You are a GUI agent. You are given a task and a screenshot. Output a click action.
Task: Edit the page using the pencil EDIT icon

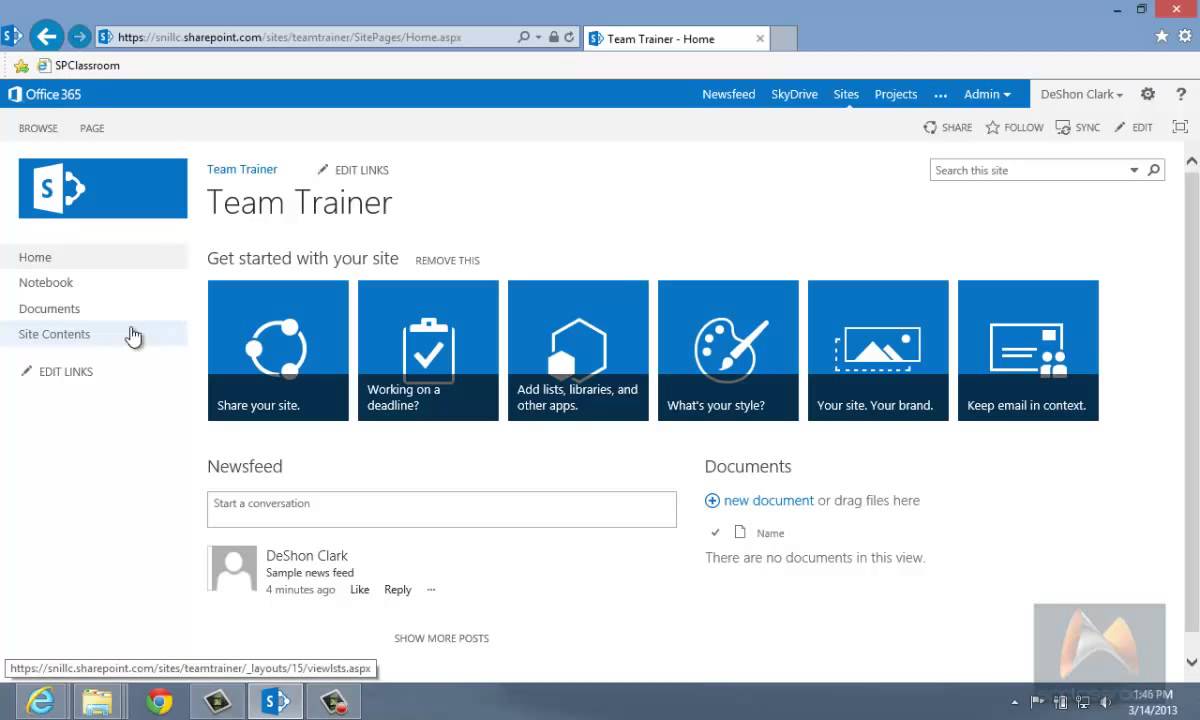tap(1135, 127)
